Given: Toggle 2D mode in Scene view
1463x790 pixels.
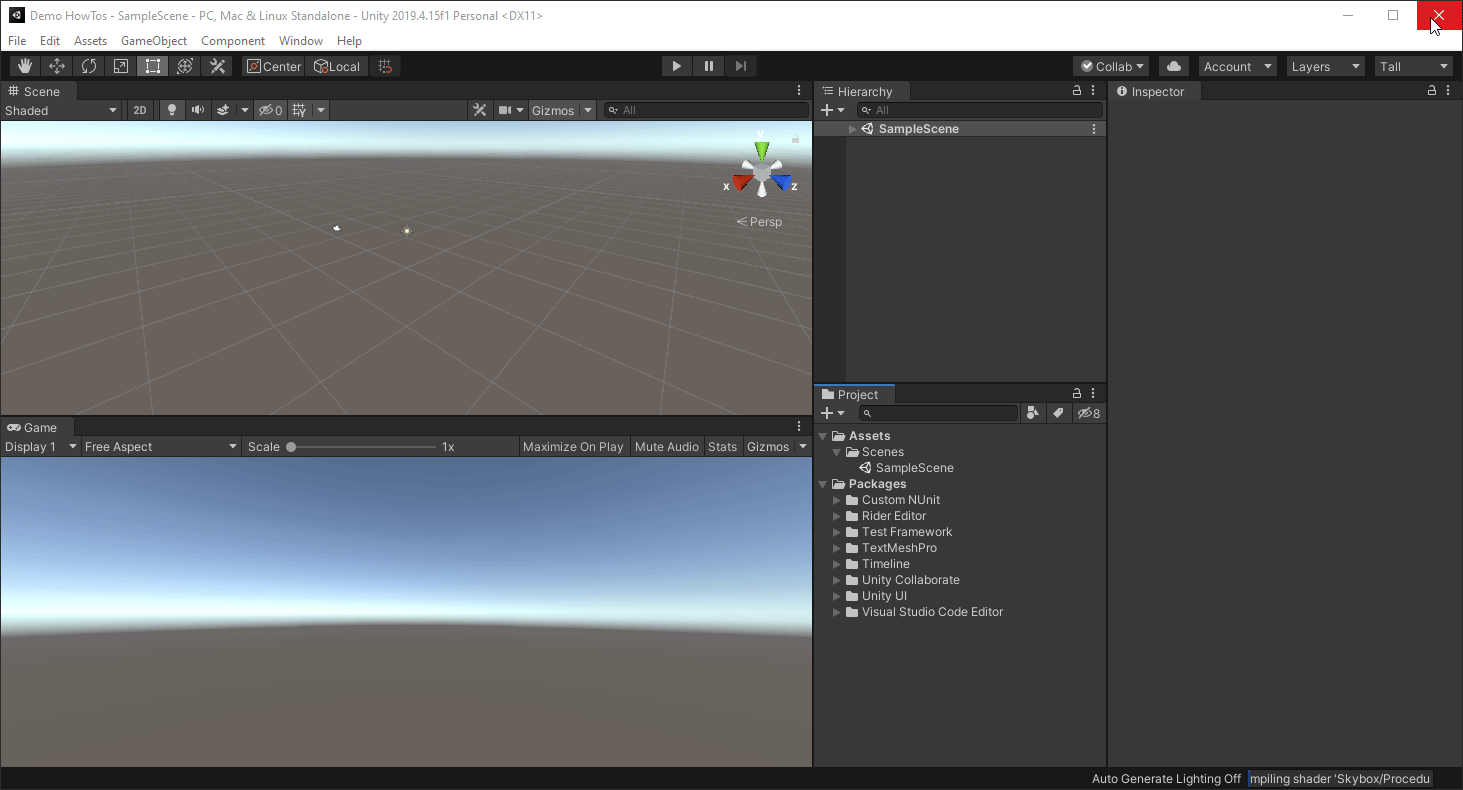Looking at the screenshot, I should click(x=140, y=110).
